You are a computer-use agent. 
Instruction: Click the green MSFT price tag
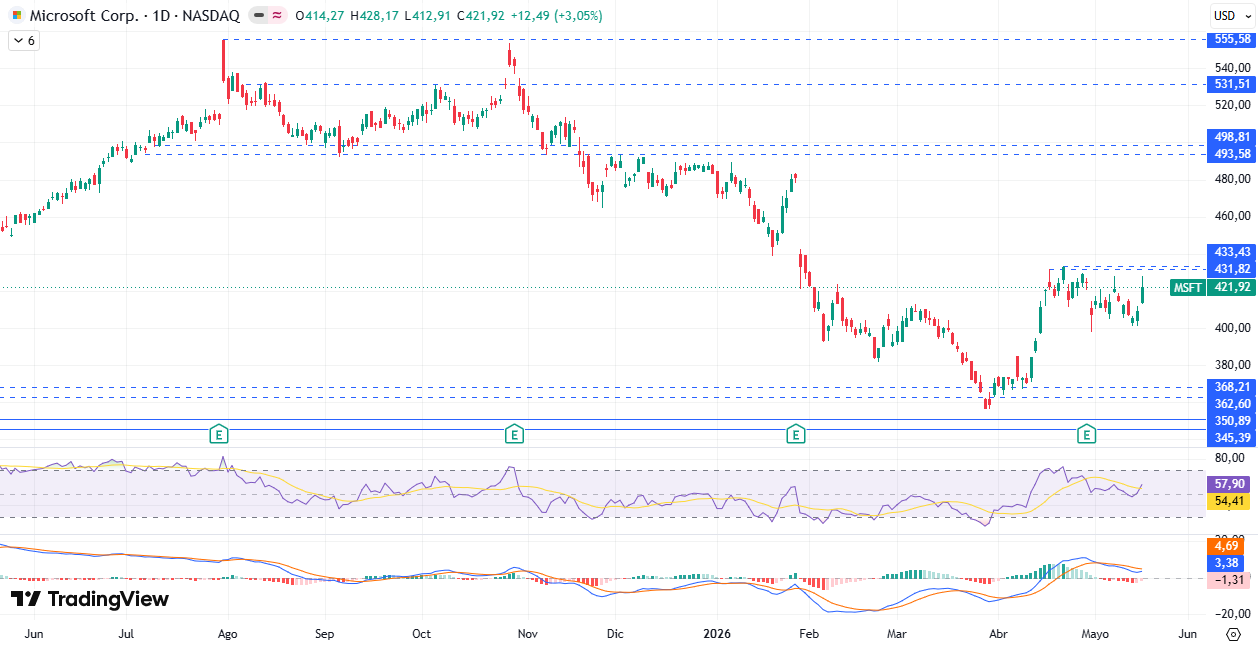point(1188,287)
